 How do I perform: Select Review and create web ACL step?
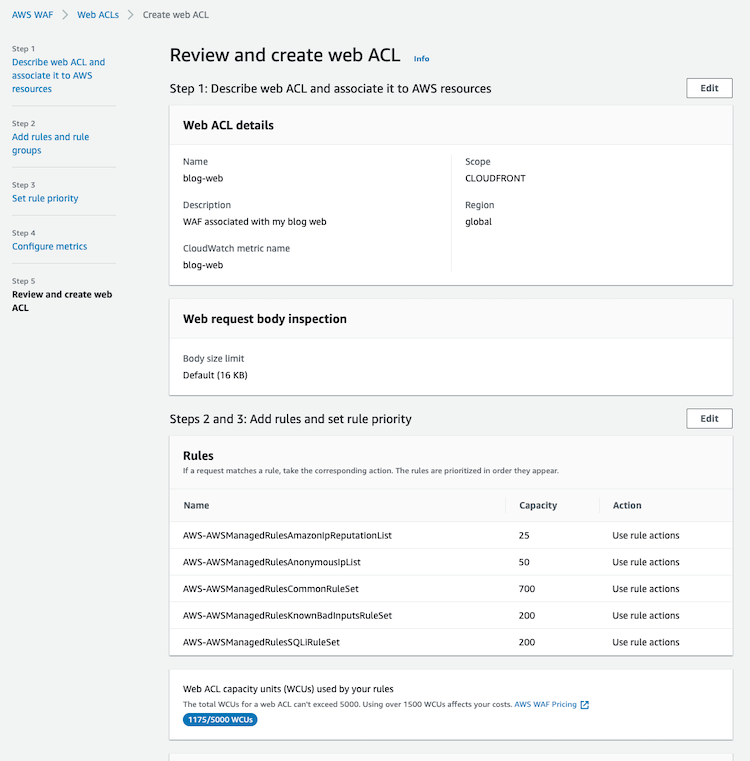62,301
